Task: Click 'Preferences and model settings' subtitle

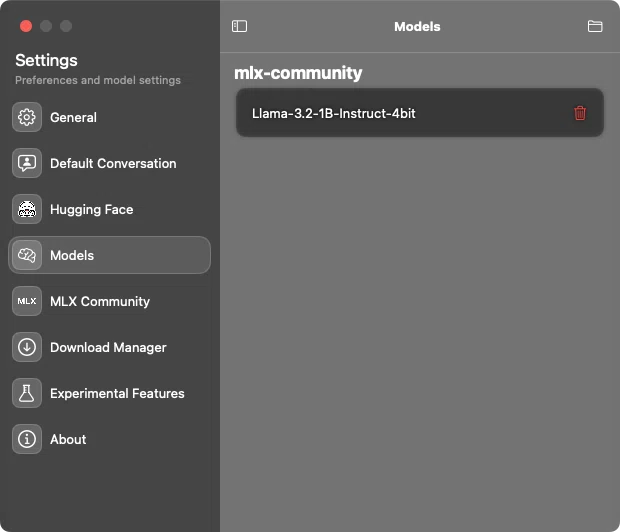Action: pos(98,80)
